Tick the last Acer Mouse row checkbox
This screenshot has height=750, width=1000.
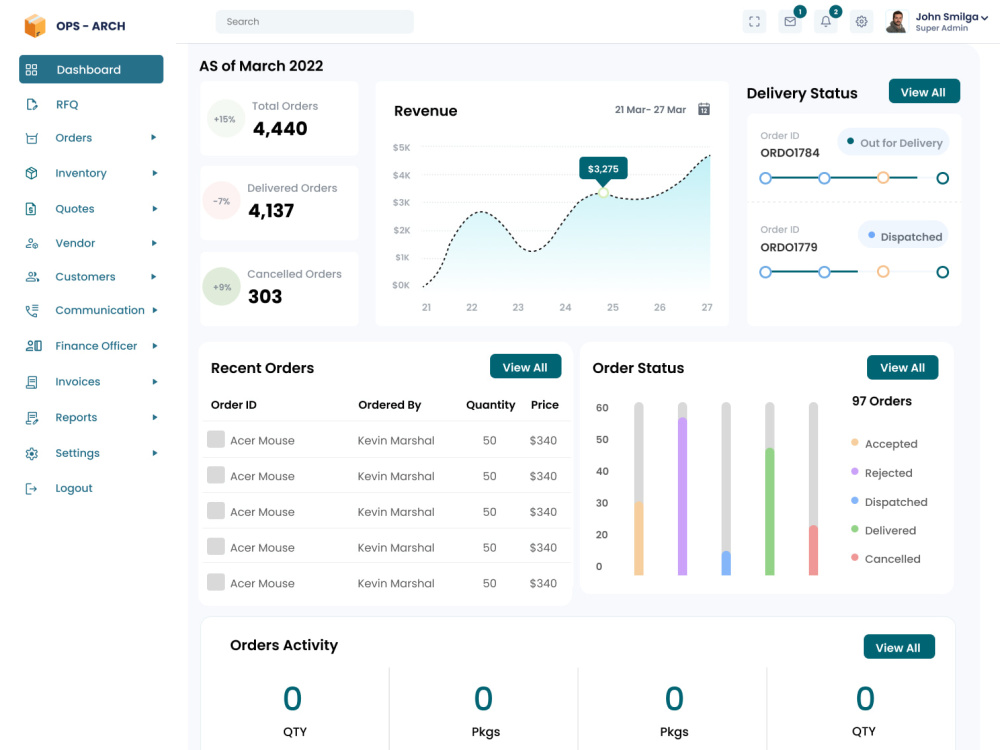coord(216,582)
